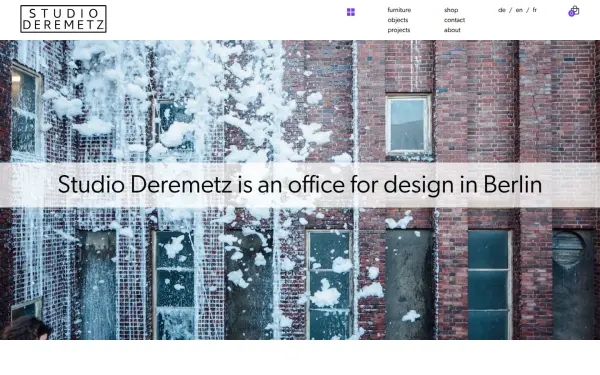Click the 'Studio Deremetz is an office' headline
This screenshot has height=375, width=600.
click(300, 184)
